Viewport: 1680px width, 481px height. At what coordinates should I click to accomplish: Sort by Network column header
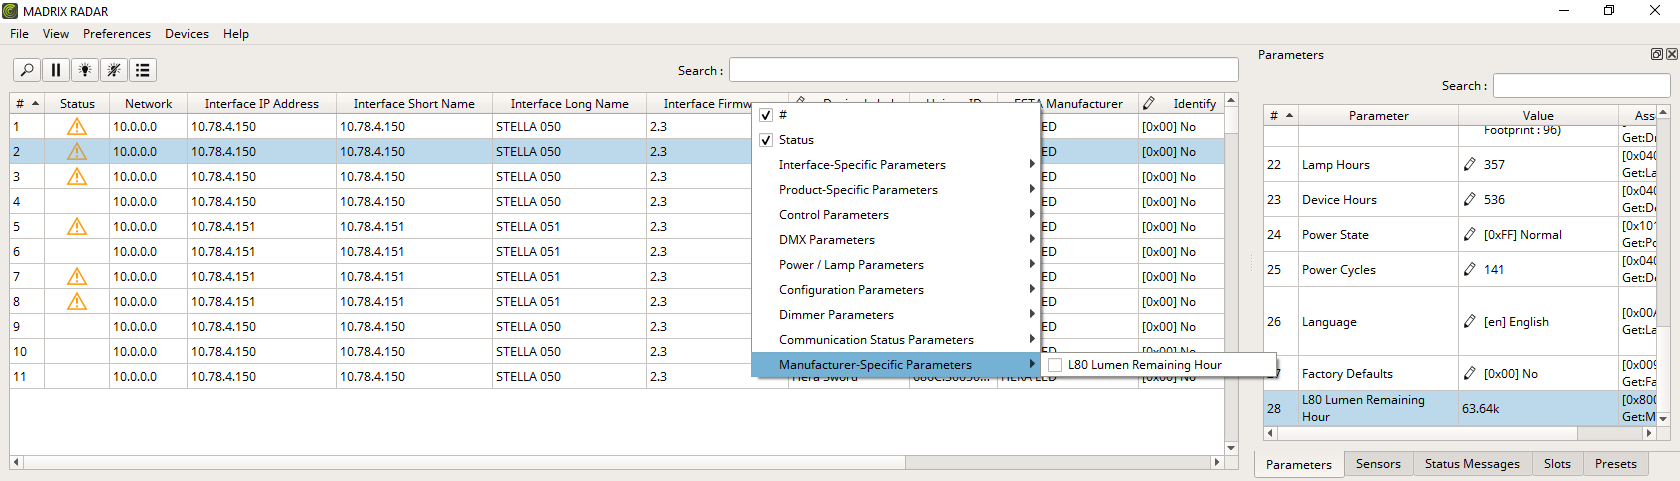tap(148, 103)
